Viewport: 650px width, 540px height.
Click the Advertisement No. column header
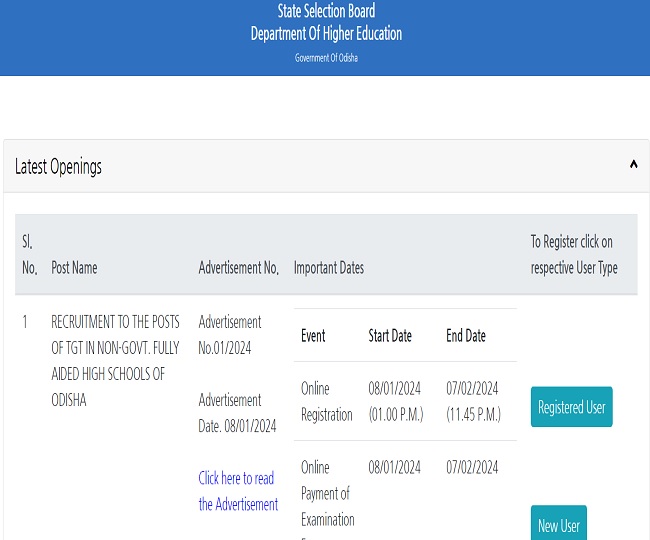[238, 268]
